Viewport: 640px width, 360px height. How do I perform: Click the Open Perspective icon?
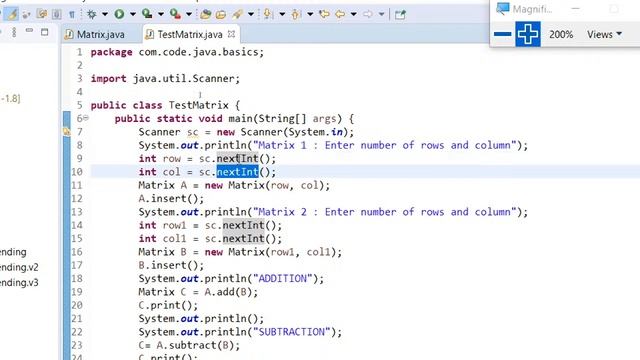coord(400,15)
